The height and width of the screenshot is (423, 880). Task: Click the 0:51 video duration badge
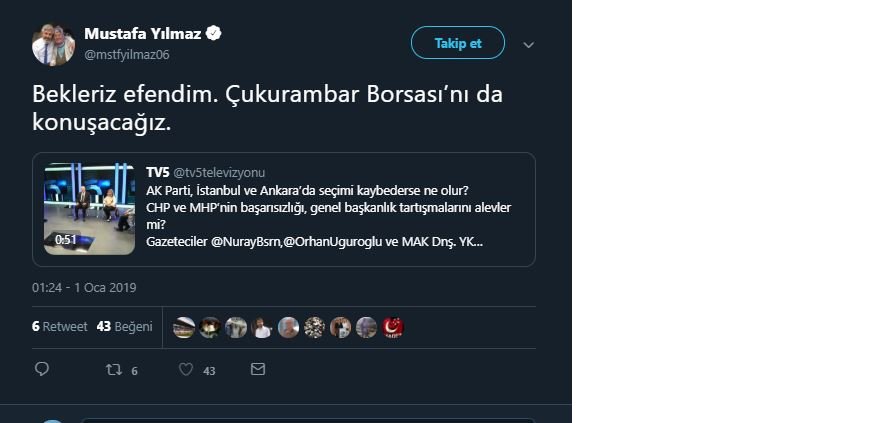point(66,240)
